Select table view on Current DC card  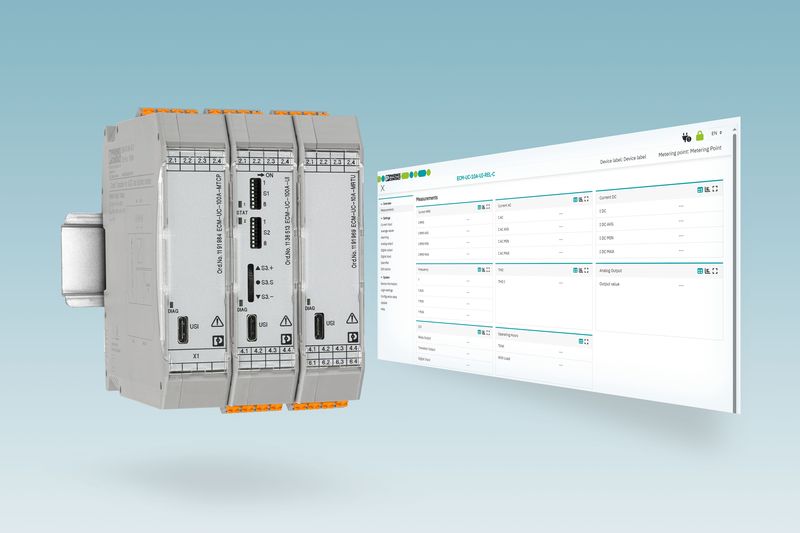point(700,190)
